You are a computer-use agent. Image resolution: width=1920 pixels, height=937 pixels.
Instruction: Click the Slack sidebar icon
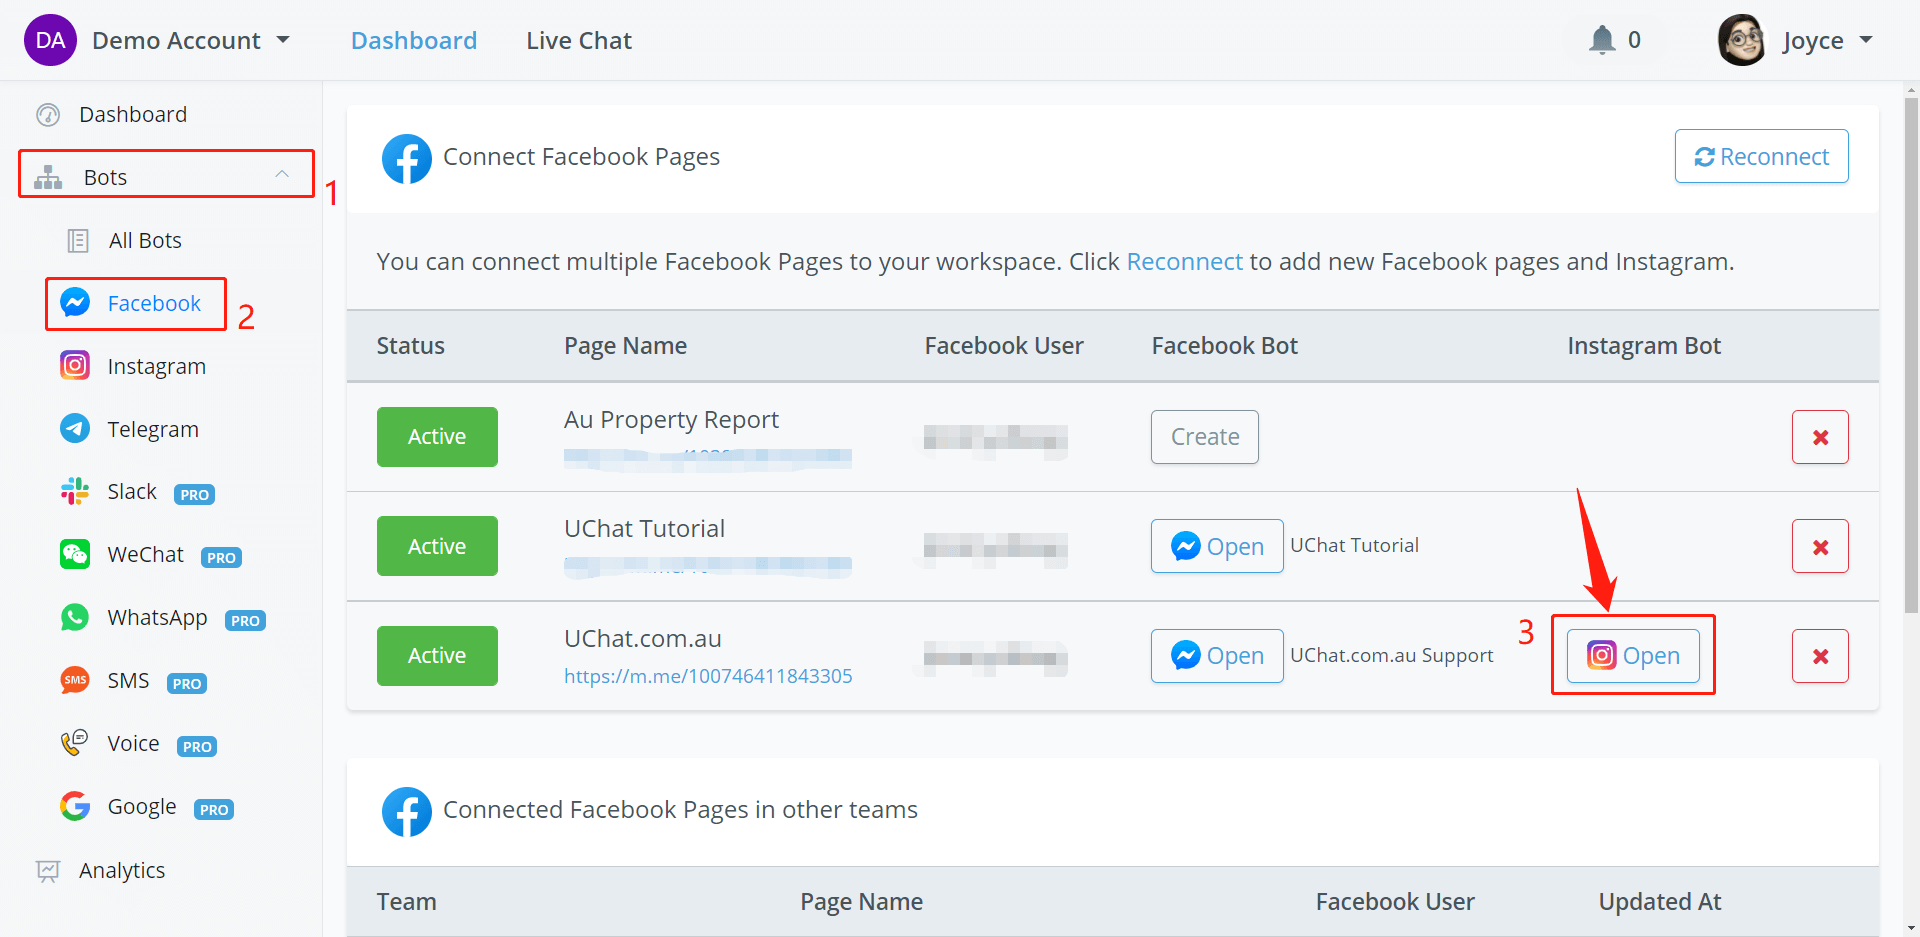tap(75, 491)
